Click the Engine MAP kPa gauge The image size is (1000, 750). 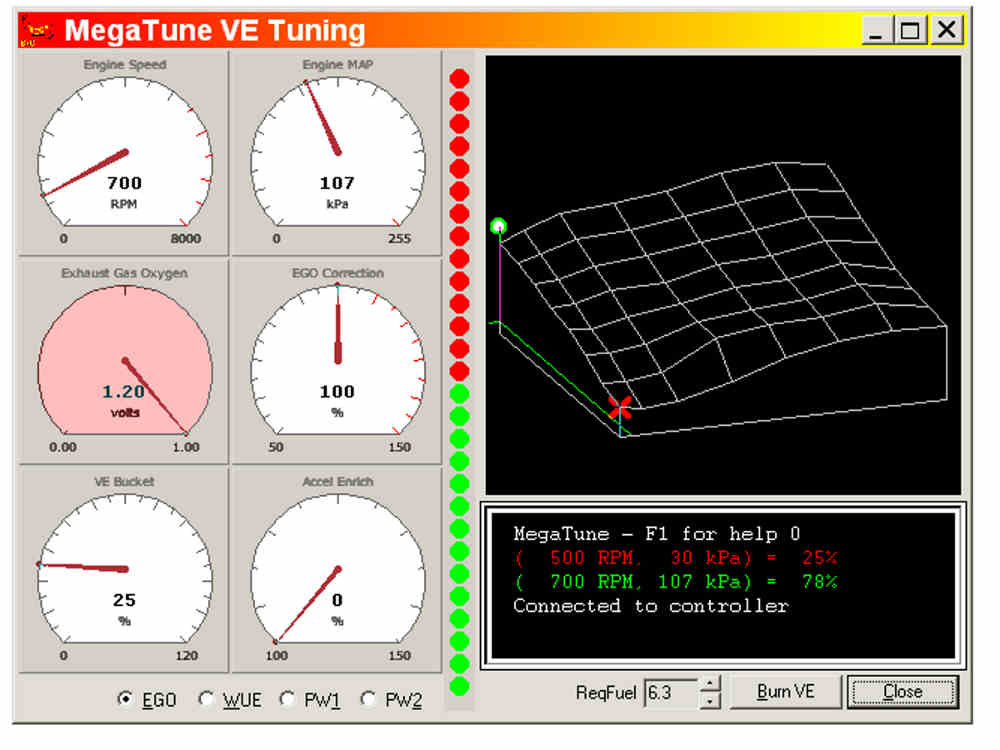[337, 154]
